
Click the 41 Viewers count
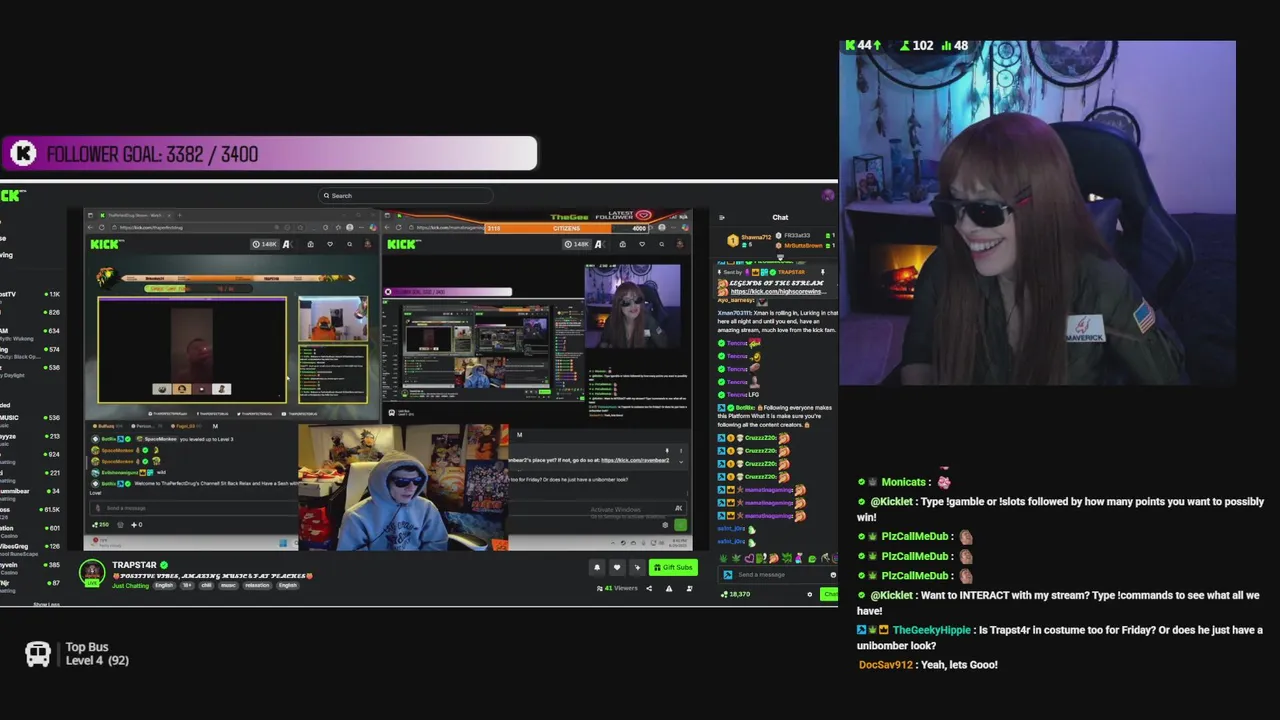617,588
